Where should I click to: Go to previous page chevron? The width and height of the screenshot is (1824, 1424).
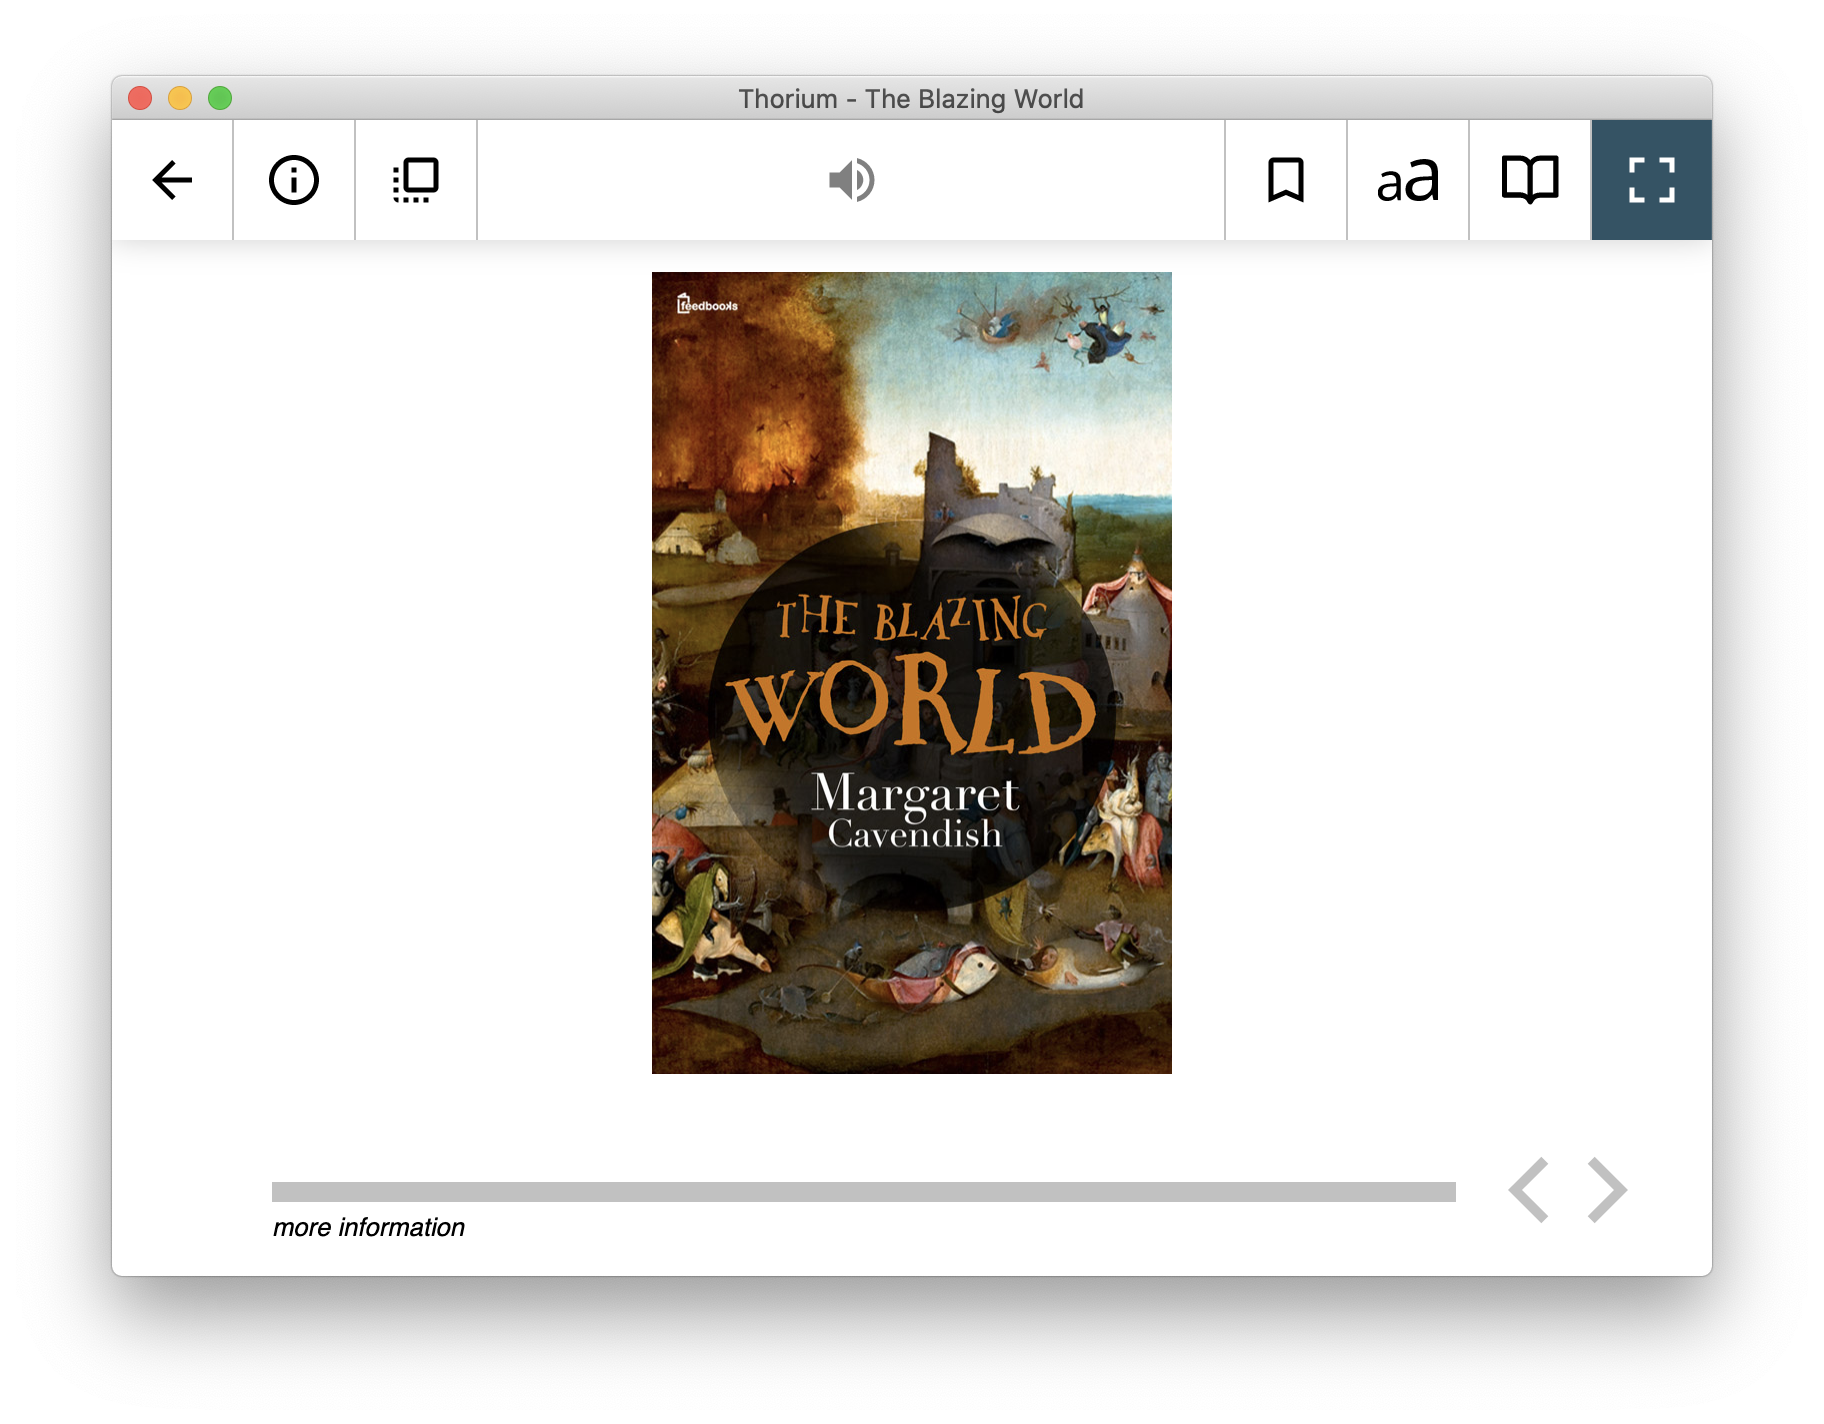click(x=1530, y=1190)
